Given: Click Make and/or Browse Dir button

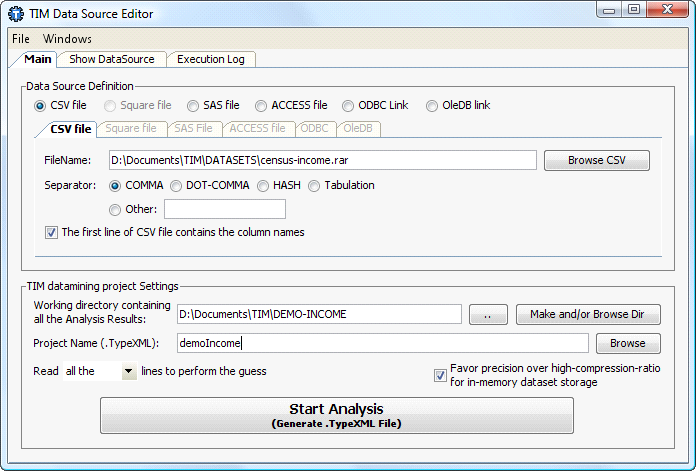Looking at the screenshot, I should (x=588, y=314).
